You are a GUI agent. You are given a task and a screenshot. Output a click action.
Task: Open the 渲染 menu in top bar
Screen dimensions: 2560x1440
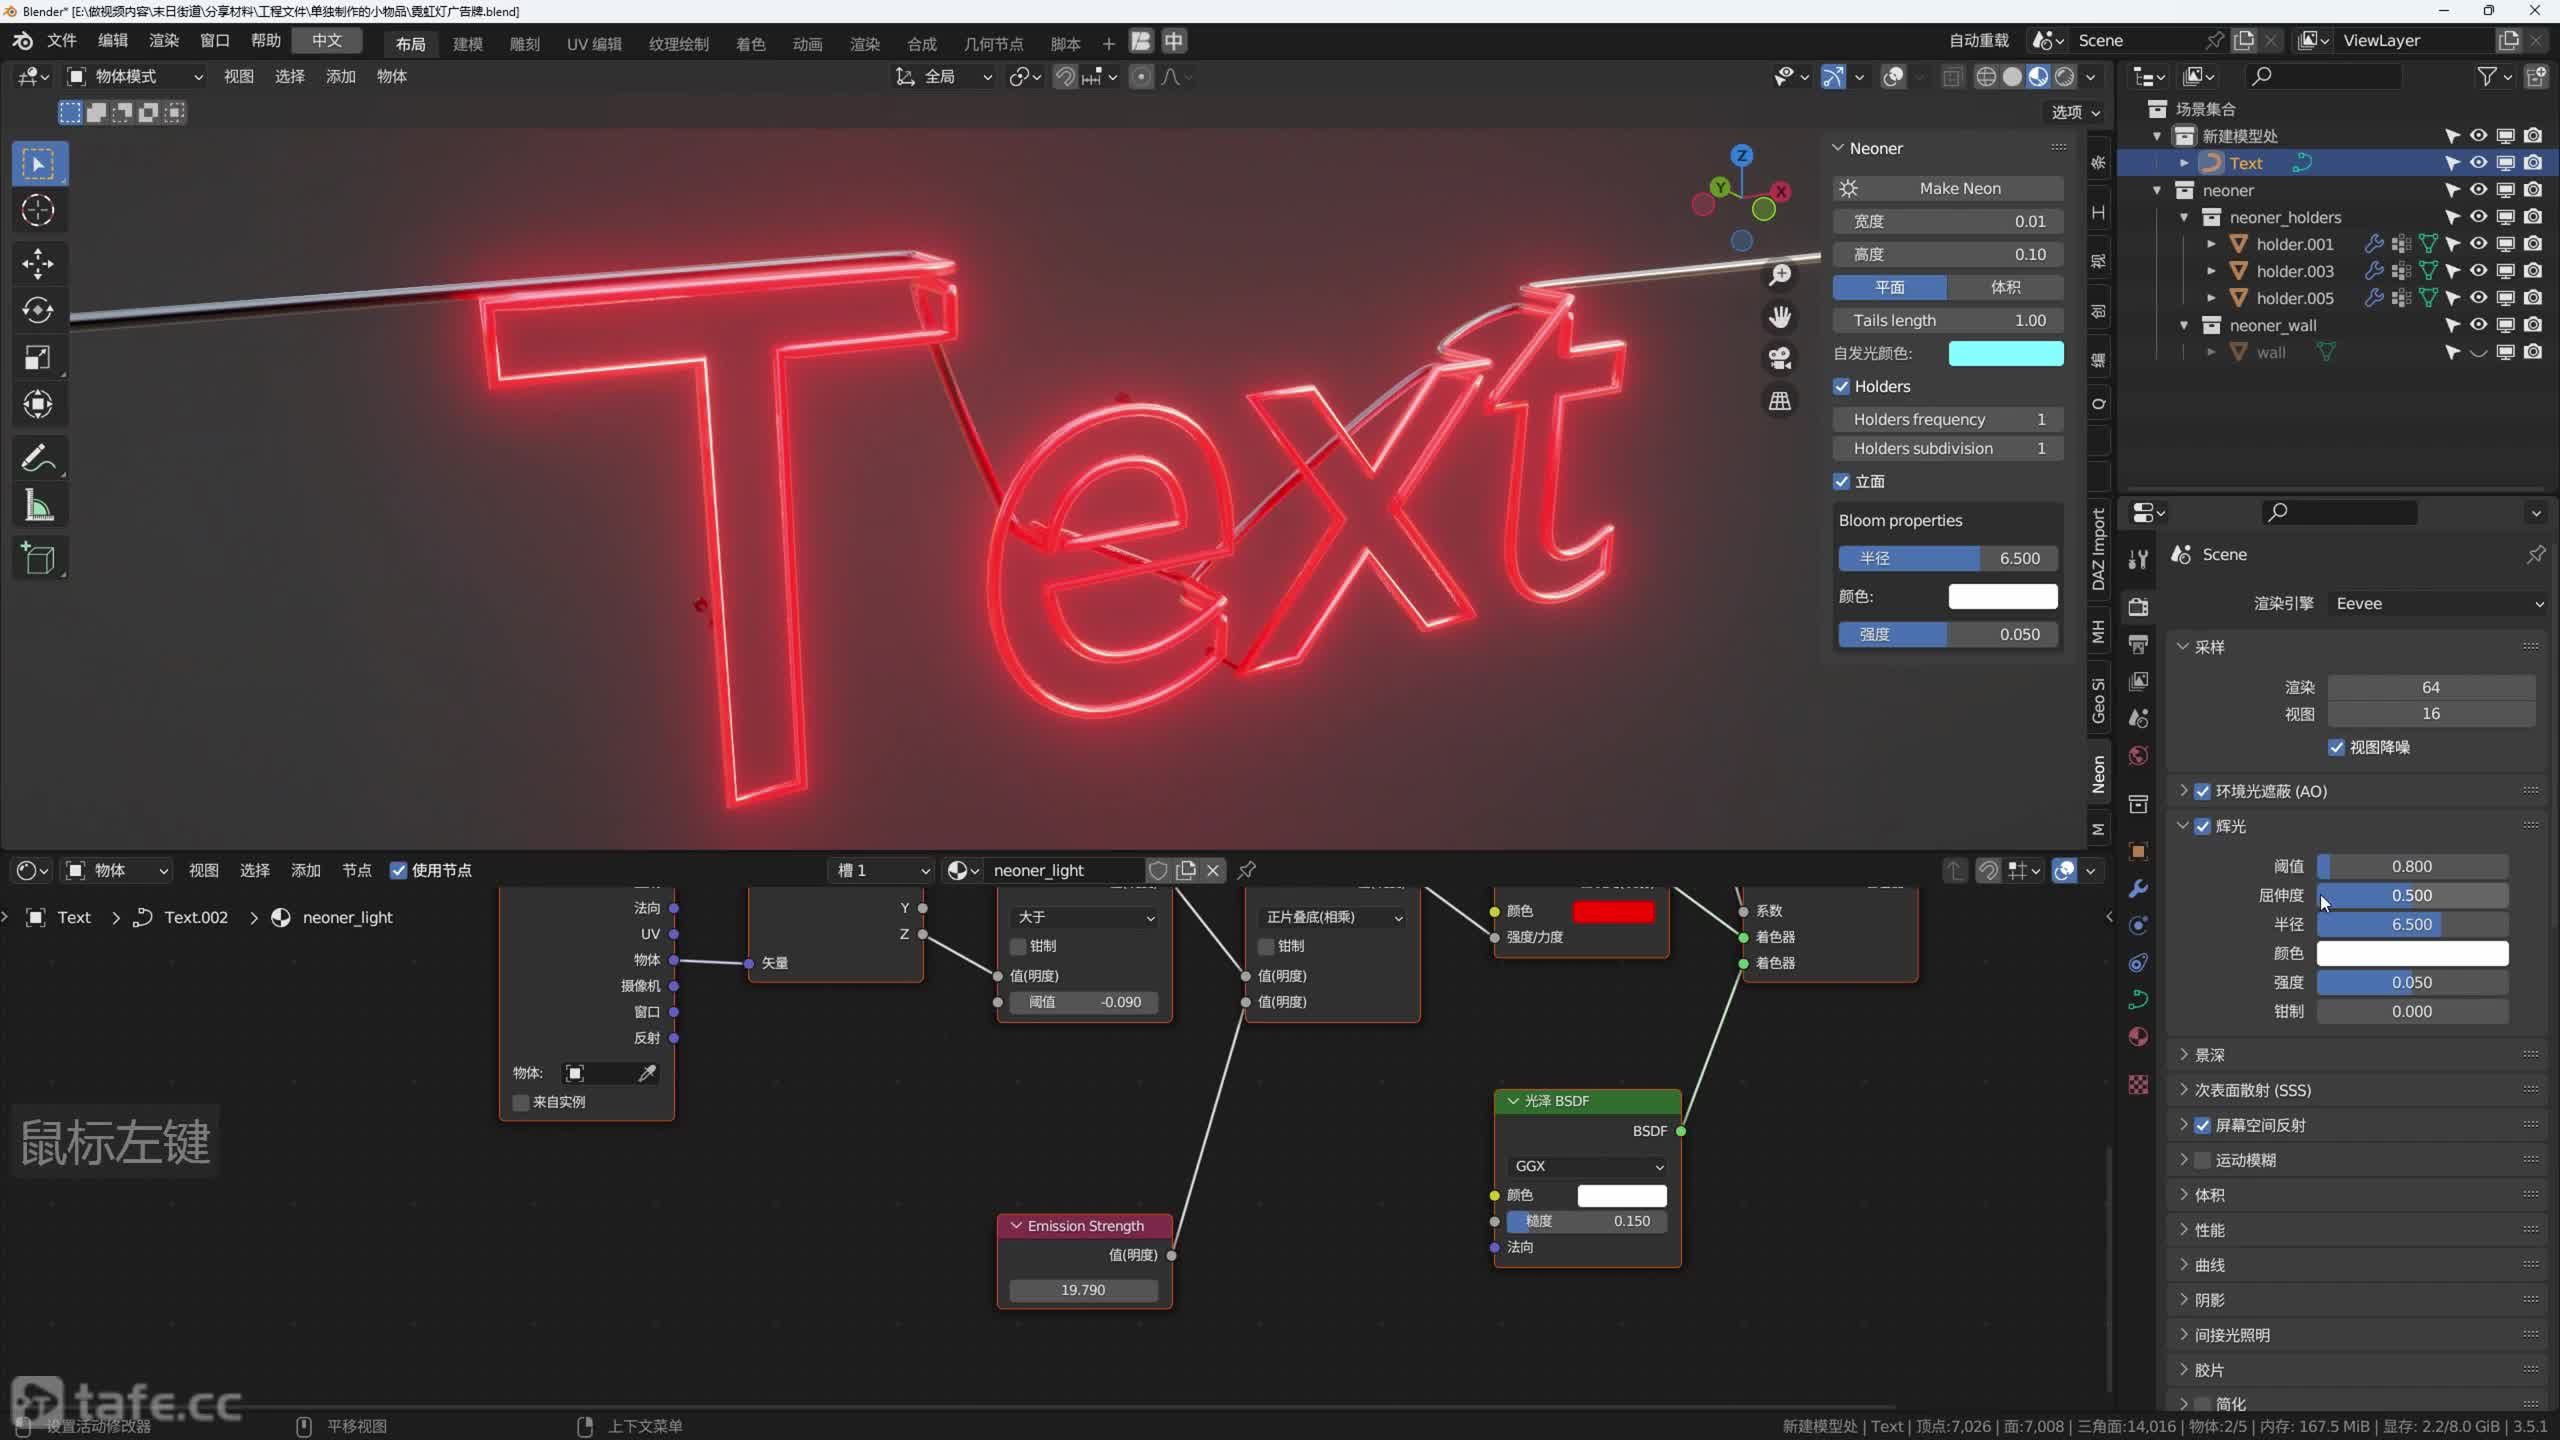(163, 41)
